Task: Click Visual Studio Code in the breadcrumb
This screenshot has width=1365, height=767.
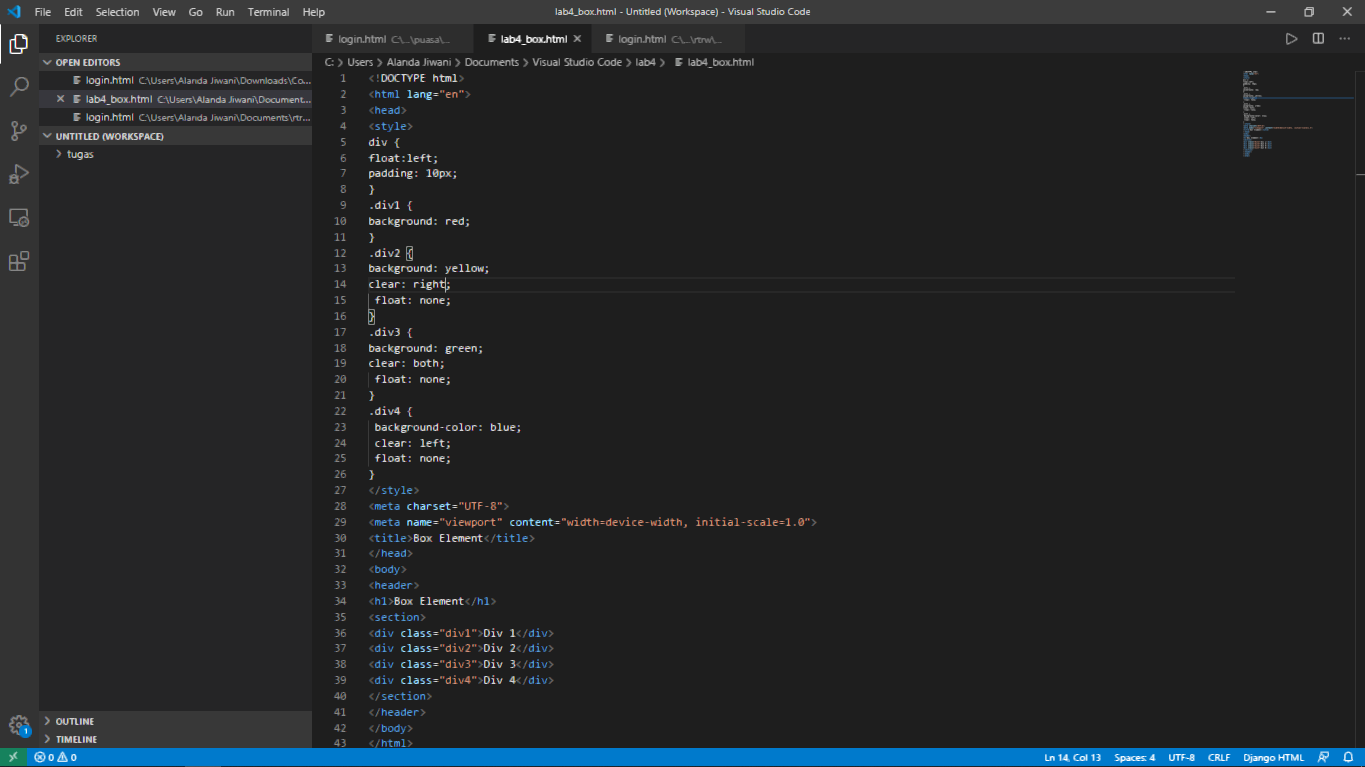Action: (x=577, y=62)
